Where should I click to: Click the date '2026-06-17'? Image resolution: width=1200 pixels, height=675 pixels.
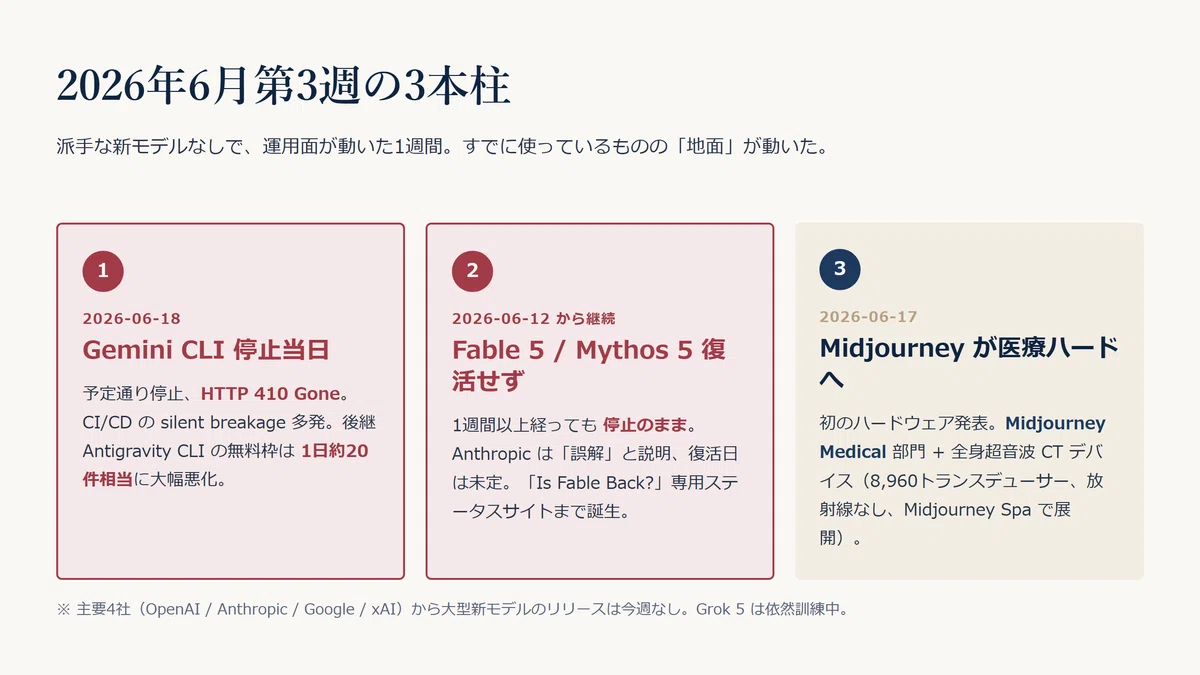[868, 317]
